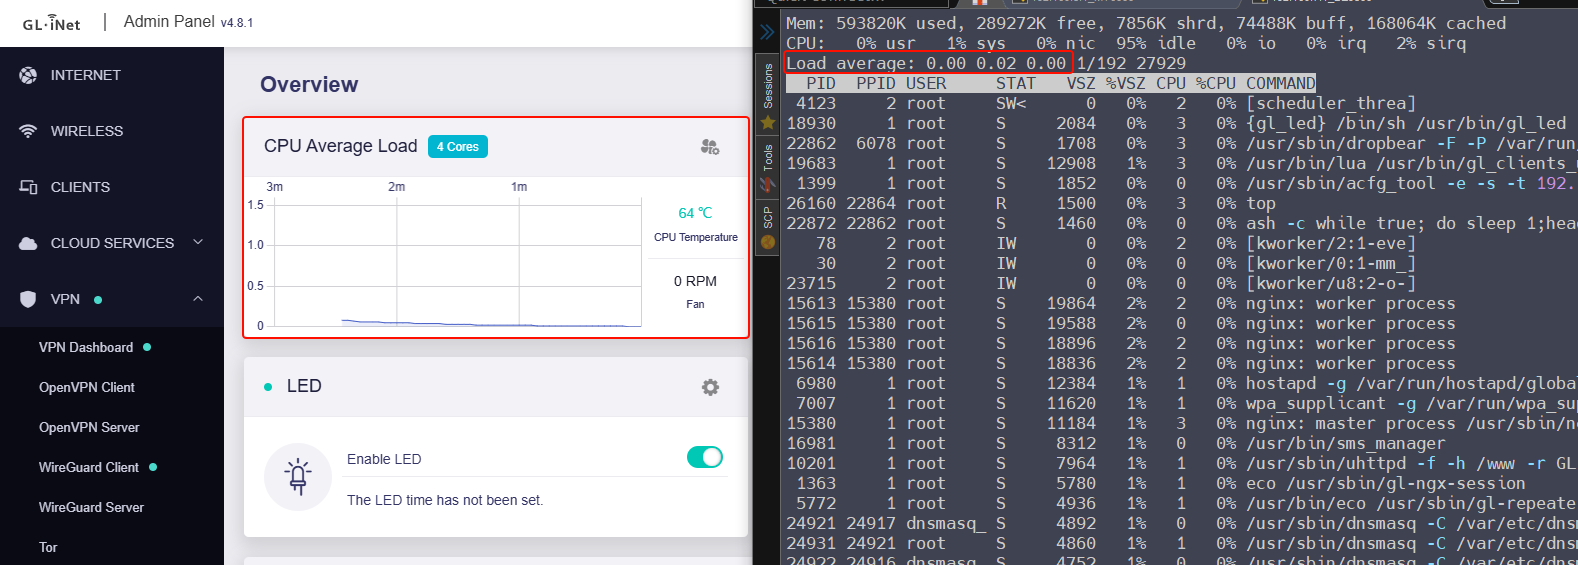This screenshot has height=565, width=1578.
Task: Click the VPN shield icon
Action: coord(28,299)
